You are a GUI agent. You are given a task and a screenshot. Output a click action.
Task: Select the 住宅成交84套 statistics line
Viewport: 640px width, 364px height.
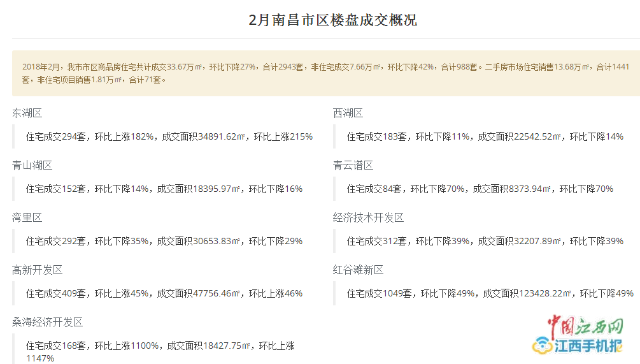tap(480, 189)
